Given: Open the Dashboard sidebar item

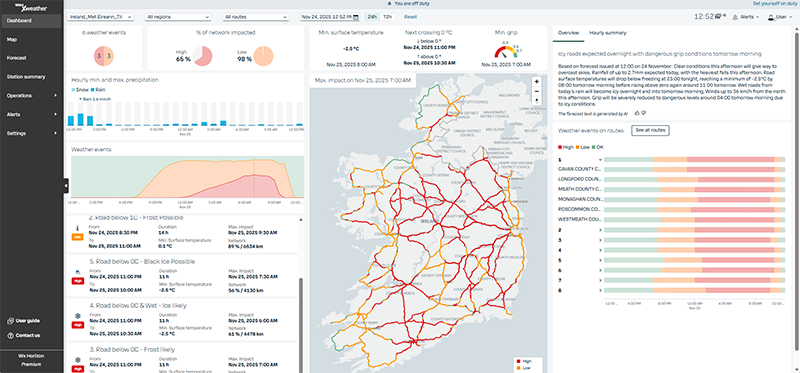Looking at the screenshot, I should pos(32,21).
